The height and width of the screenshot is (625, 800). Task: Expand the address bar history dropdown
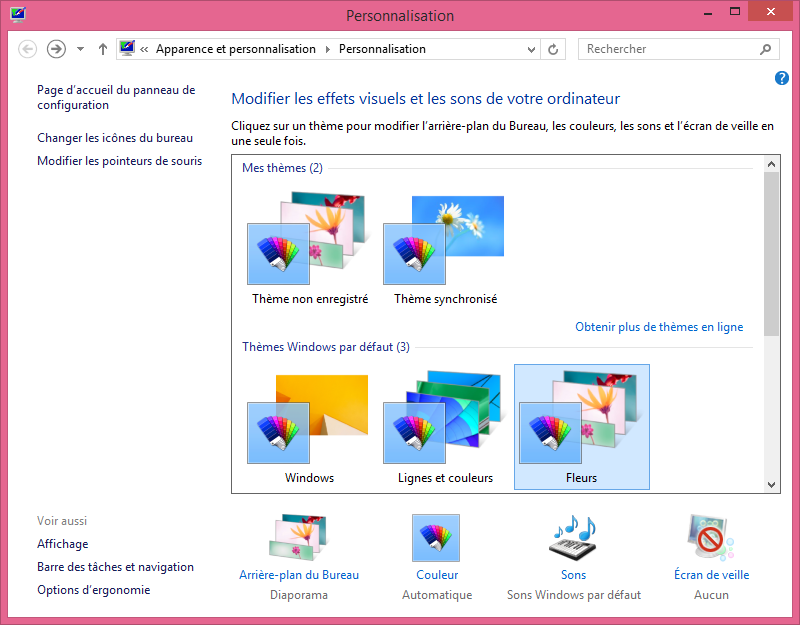point(531,49)
